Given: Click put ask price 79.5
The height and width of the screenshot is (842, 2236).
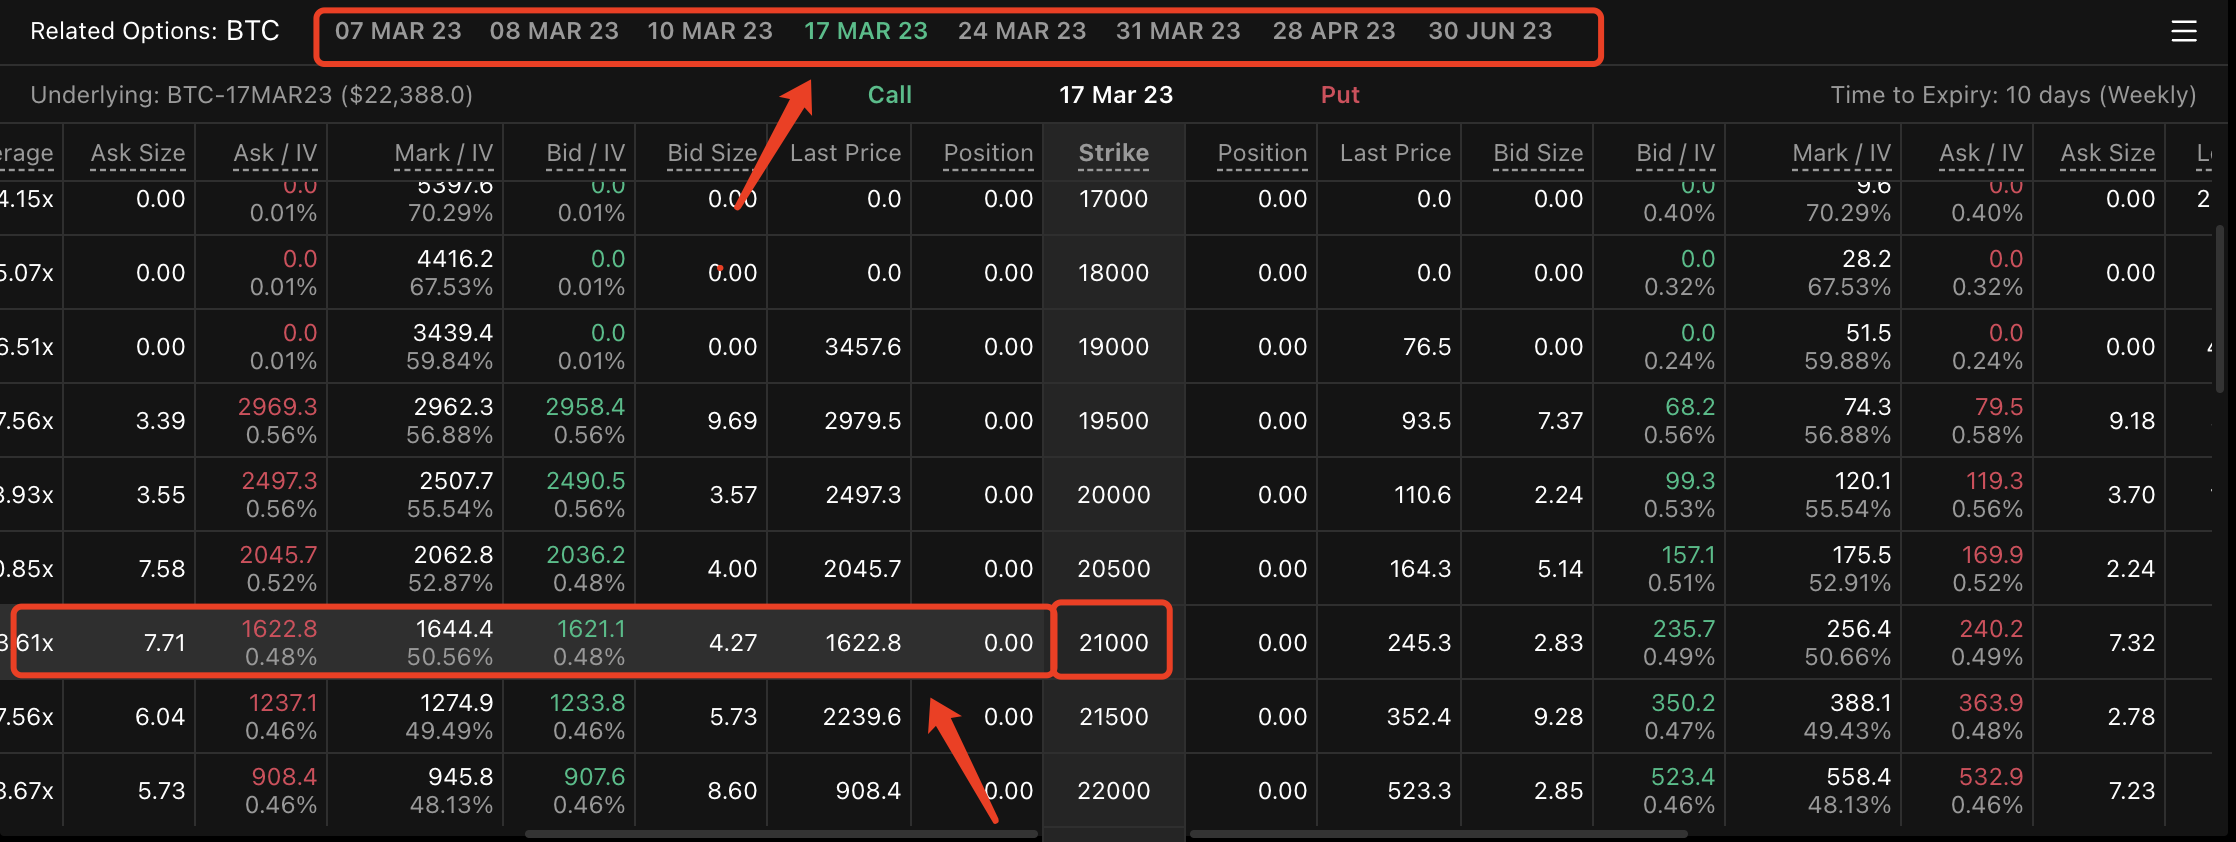Looking at the screenshot, I should 1999,407.
